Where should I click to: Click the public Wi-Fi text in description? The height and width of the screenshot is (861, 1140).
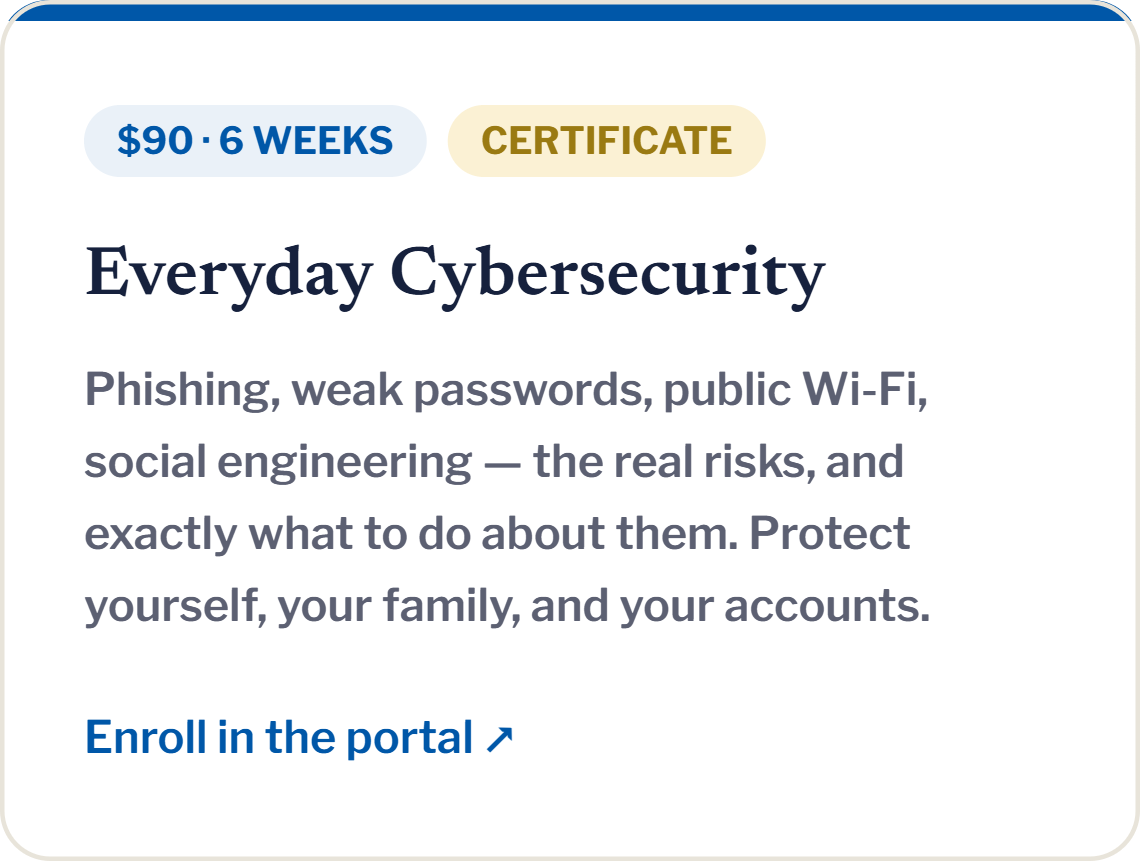[x=795, y=391]
